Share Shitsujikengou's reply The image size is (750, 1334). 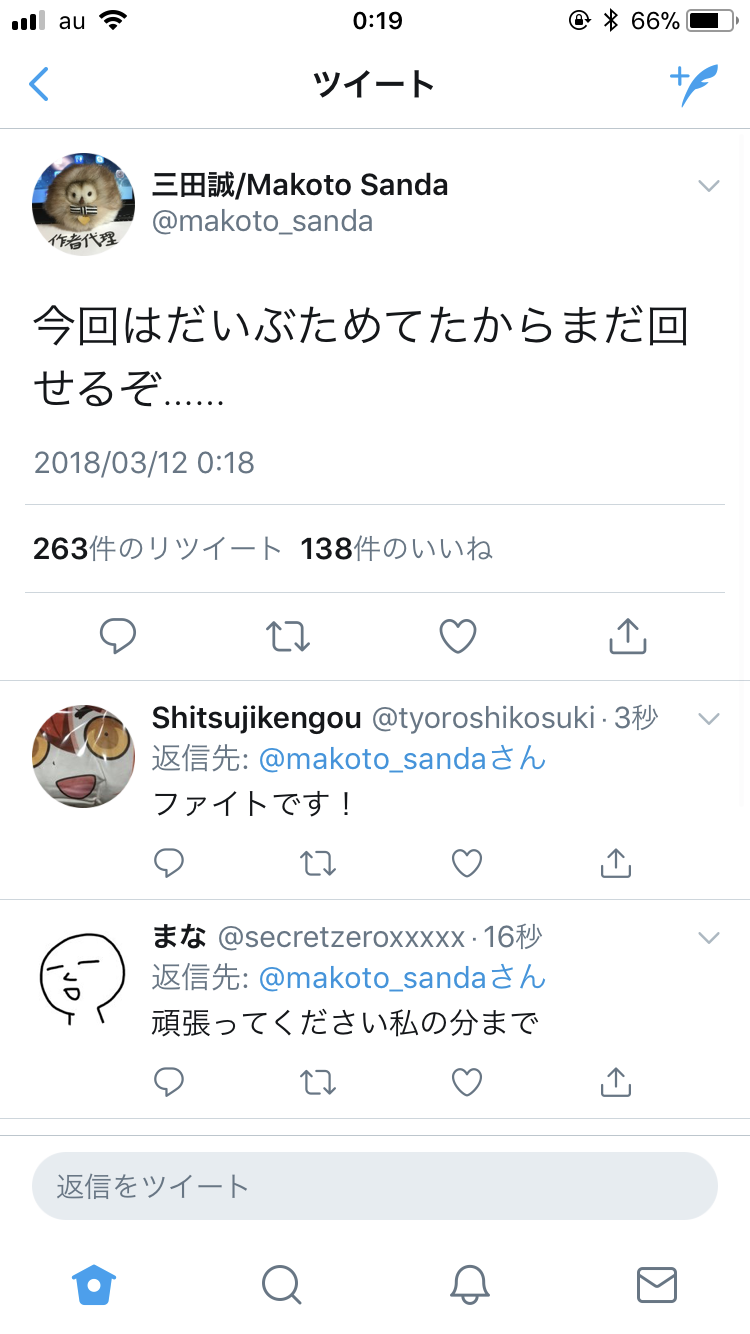[616, 862]
